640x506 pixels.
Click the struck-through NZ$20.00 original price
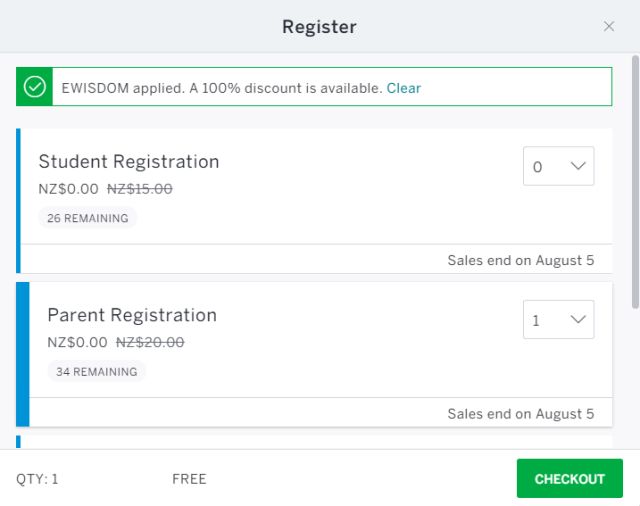(x=150, y=342)
